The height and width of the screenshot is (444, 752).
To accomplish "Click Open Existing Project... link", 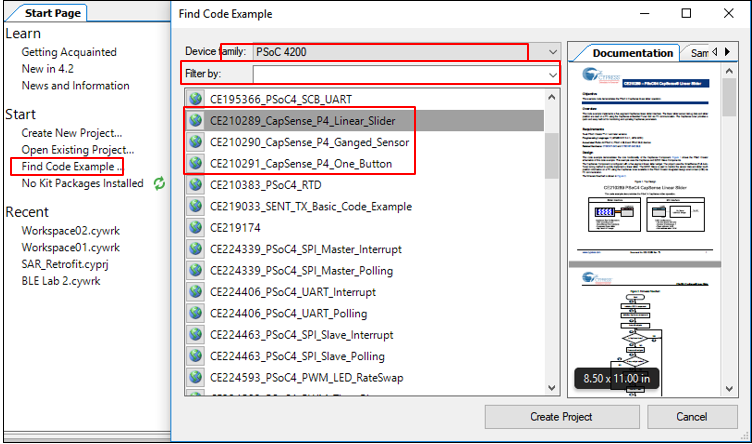I will pos(78,150).
